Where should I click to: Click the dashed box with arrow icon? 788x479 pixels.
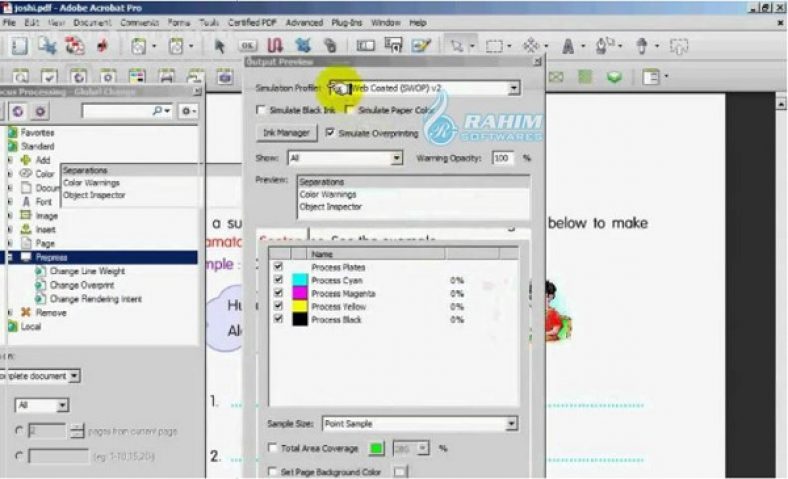pos(678,46)
